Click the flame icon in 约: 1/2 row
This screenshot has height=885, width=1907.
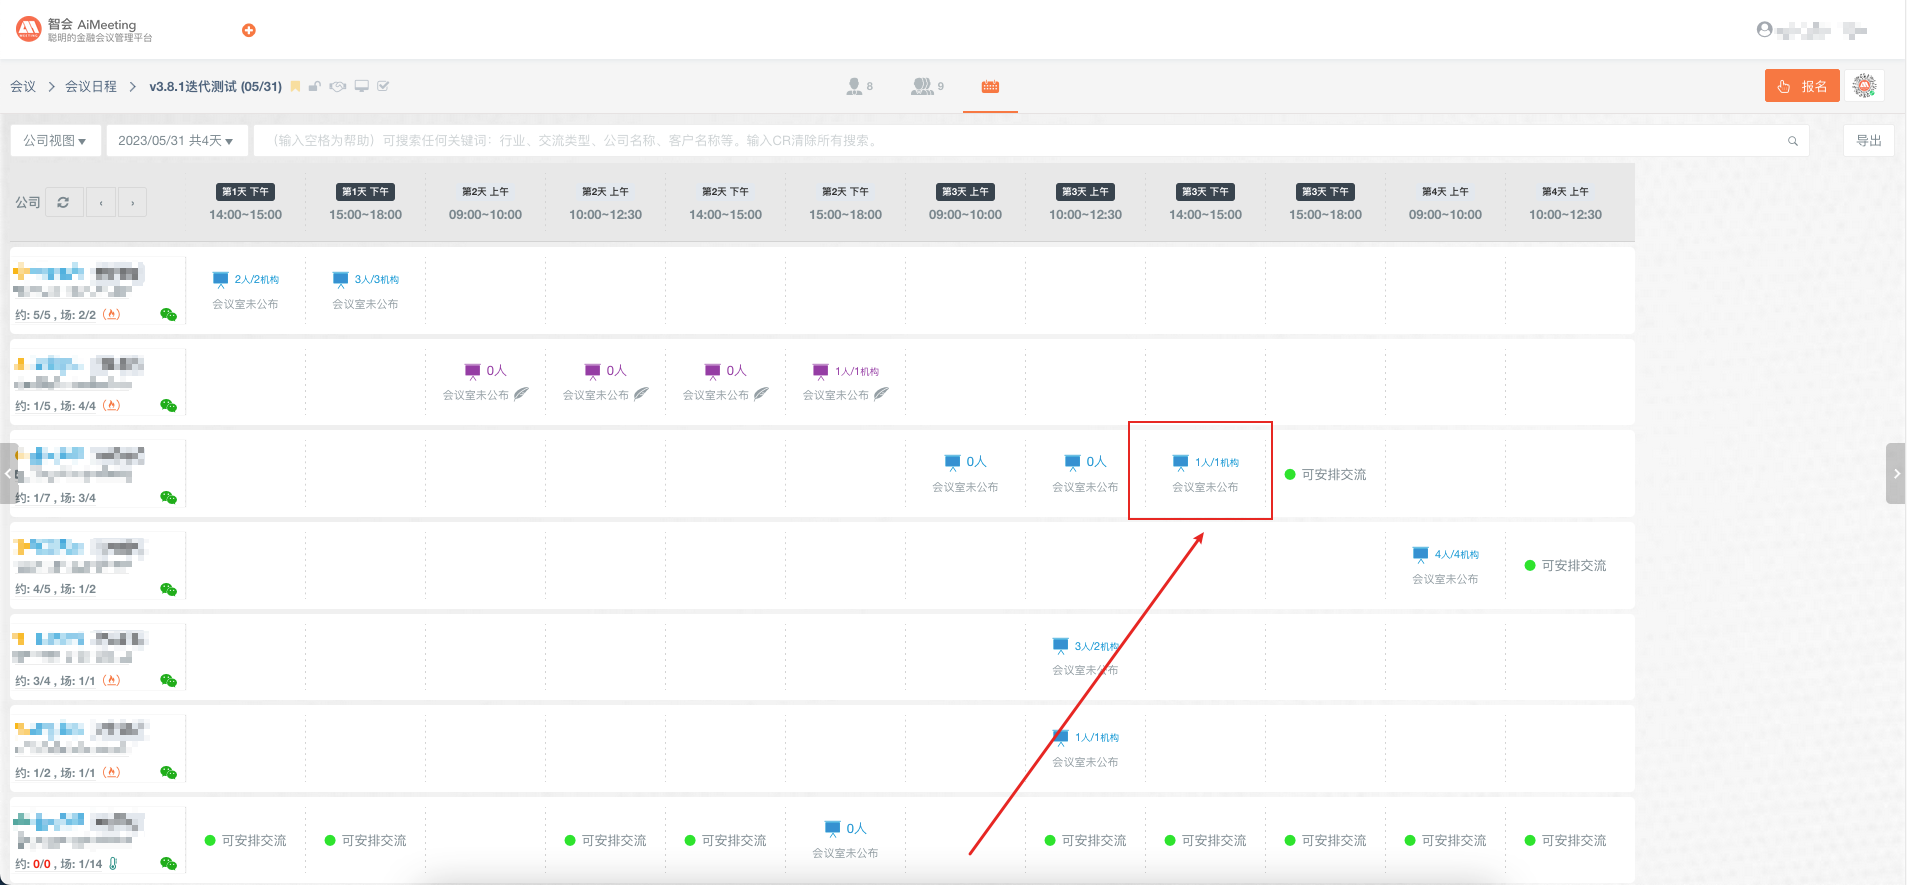[x=112, y=772]
